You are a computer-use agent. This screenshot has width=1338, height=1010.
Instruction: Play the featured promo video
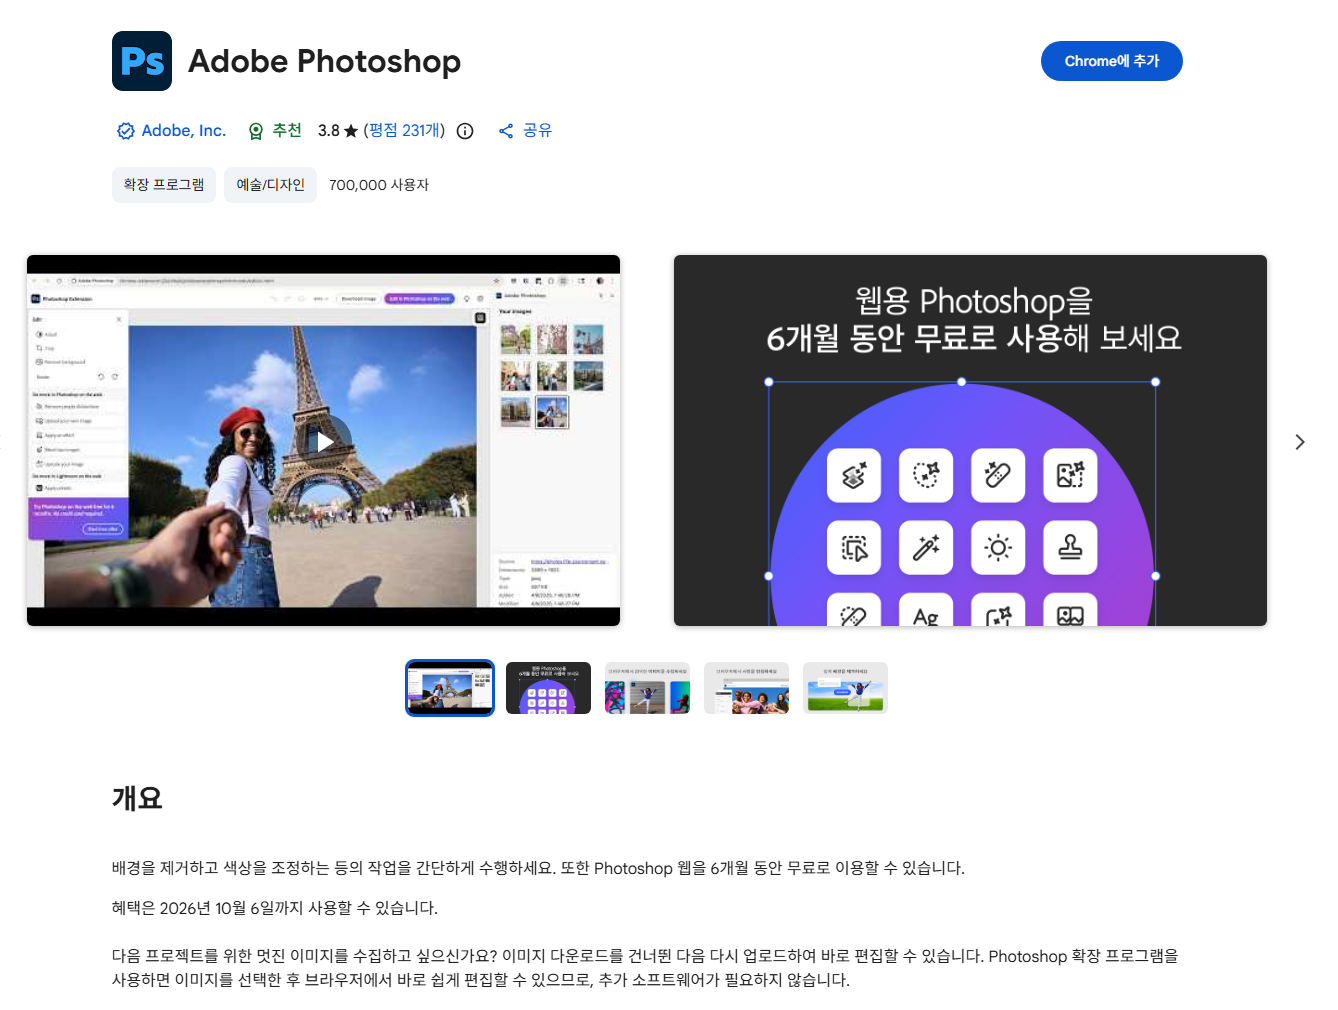pos(323,441)
